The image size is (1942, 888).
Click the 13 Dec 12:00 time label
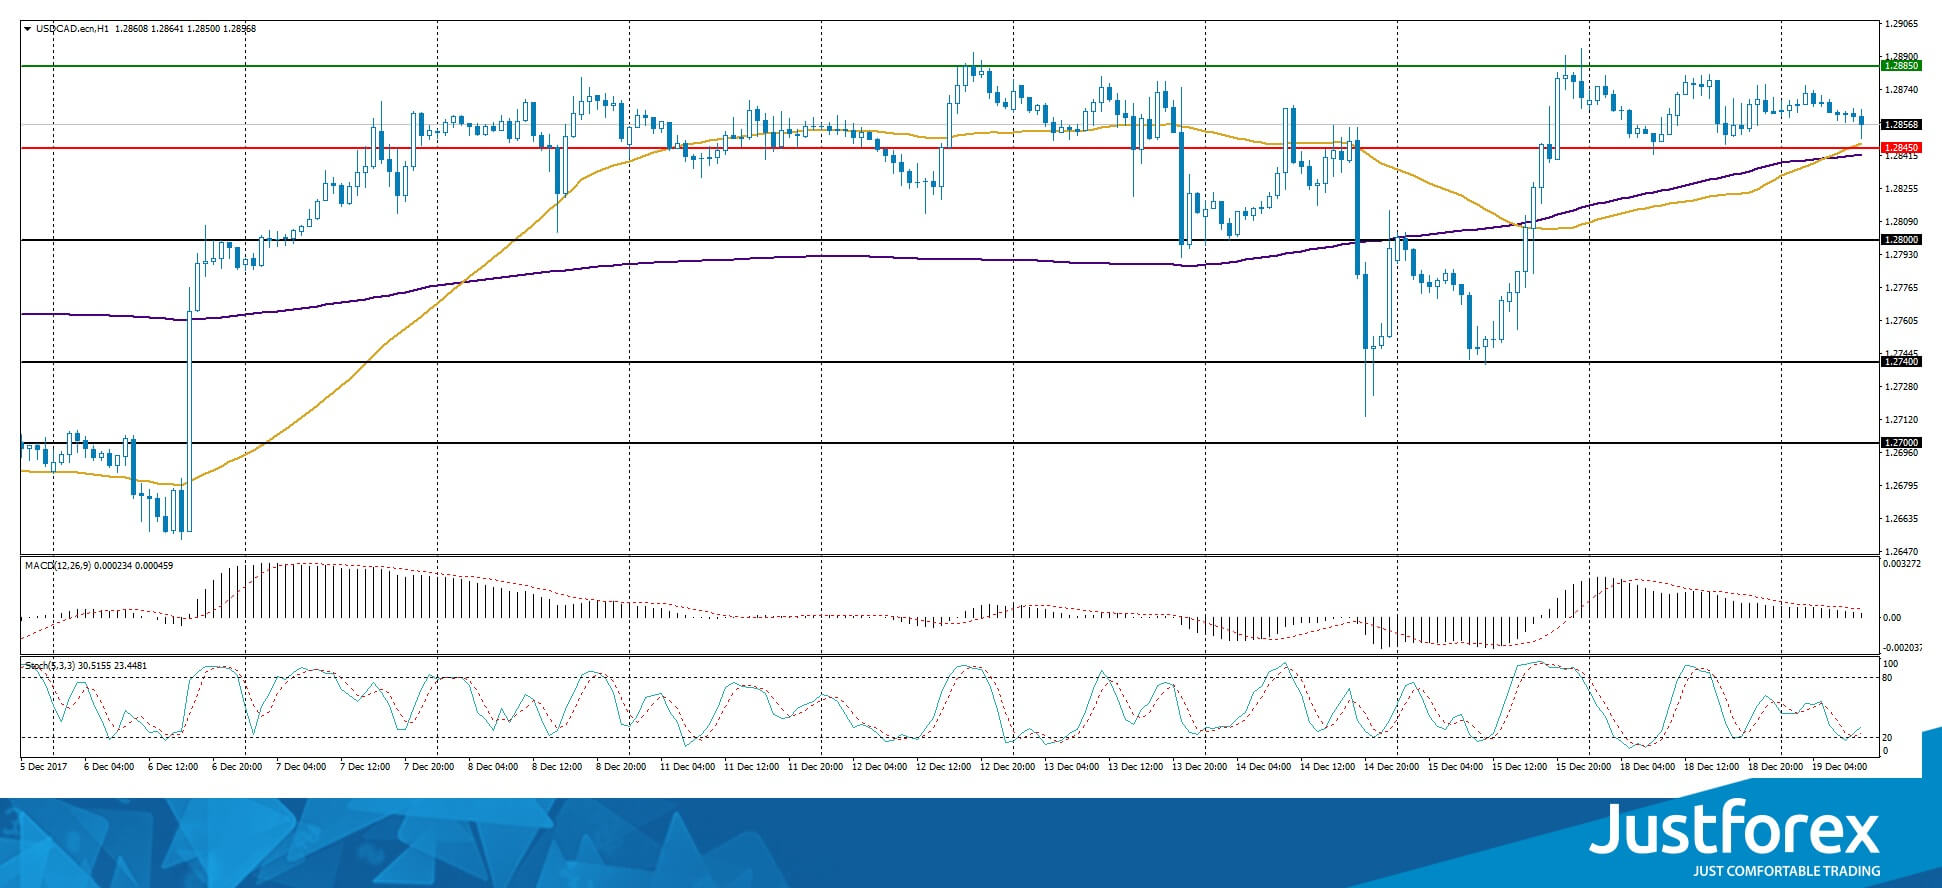1135,767
